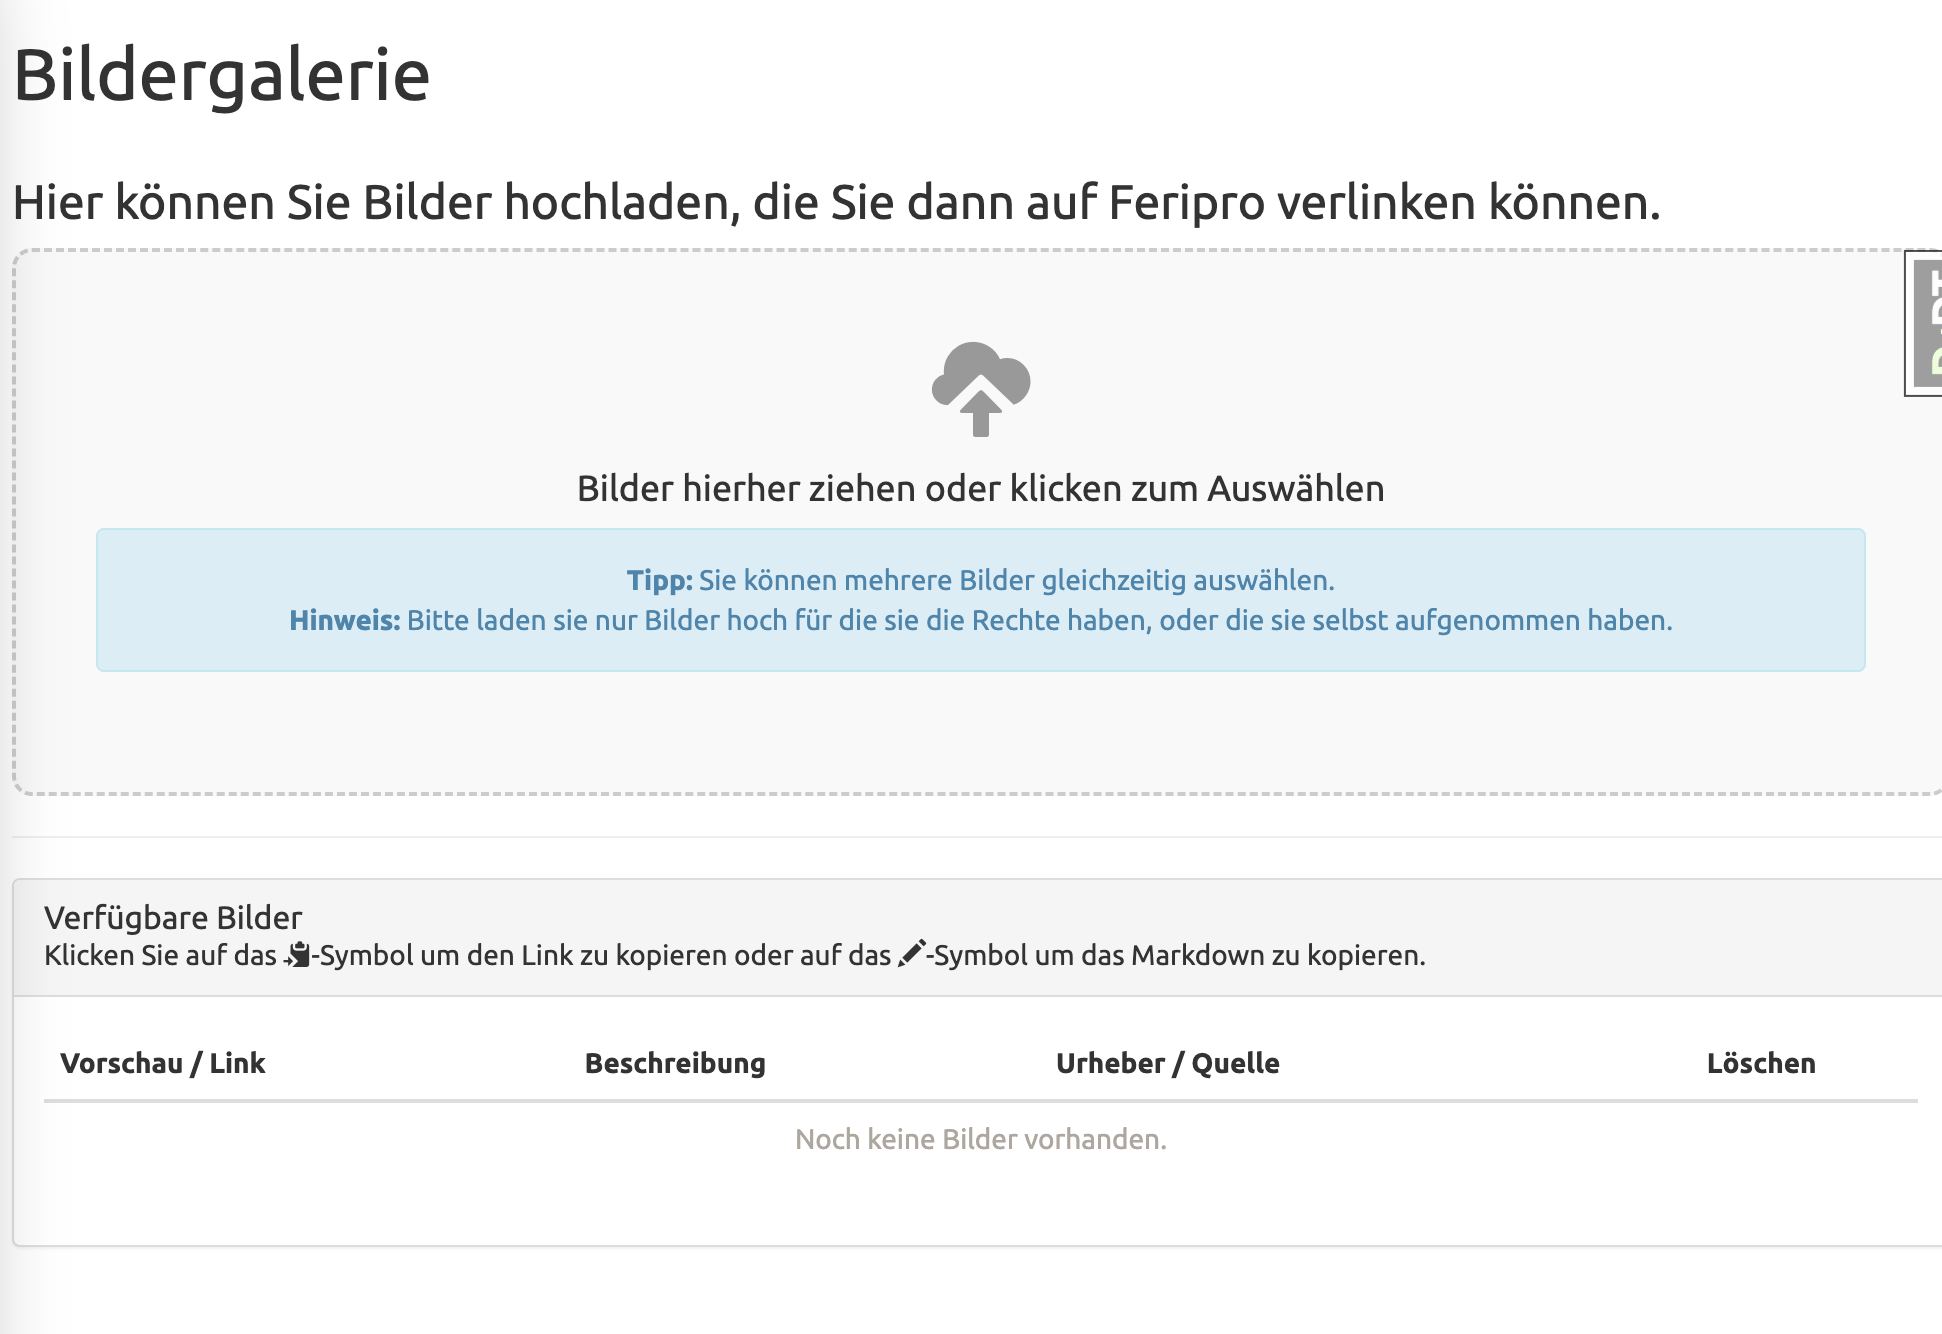1942x1334 pixels.
Task: Click the pencil Markdown symbol
Action: tap(911, 954)
